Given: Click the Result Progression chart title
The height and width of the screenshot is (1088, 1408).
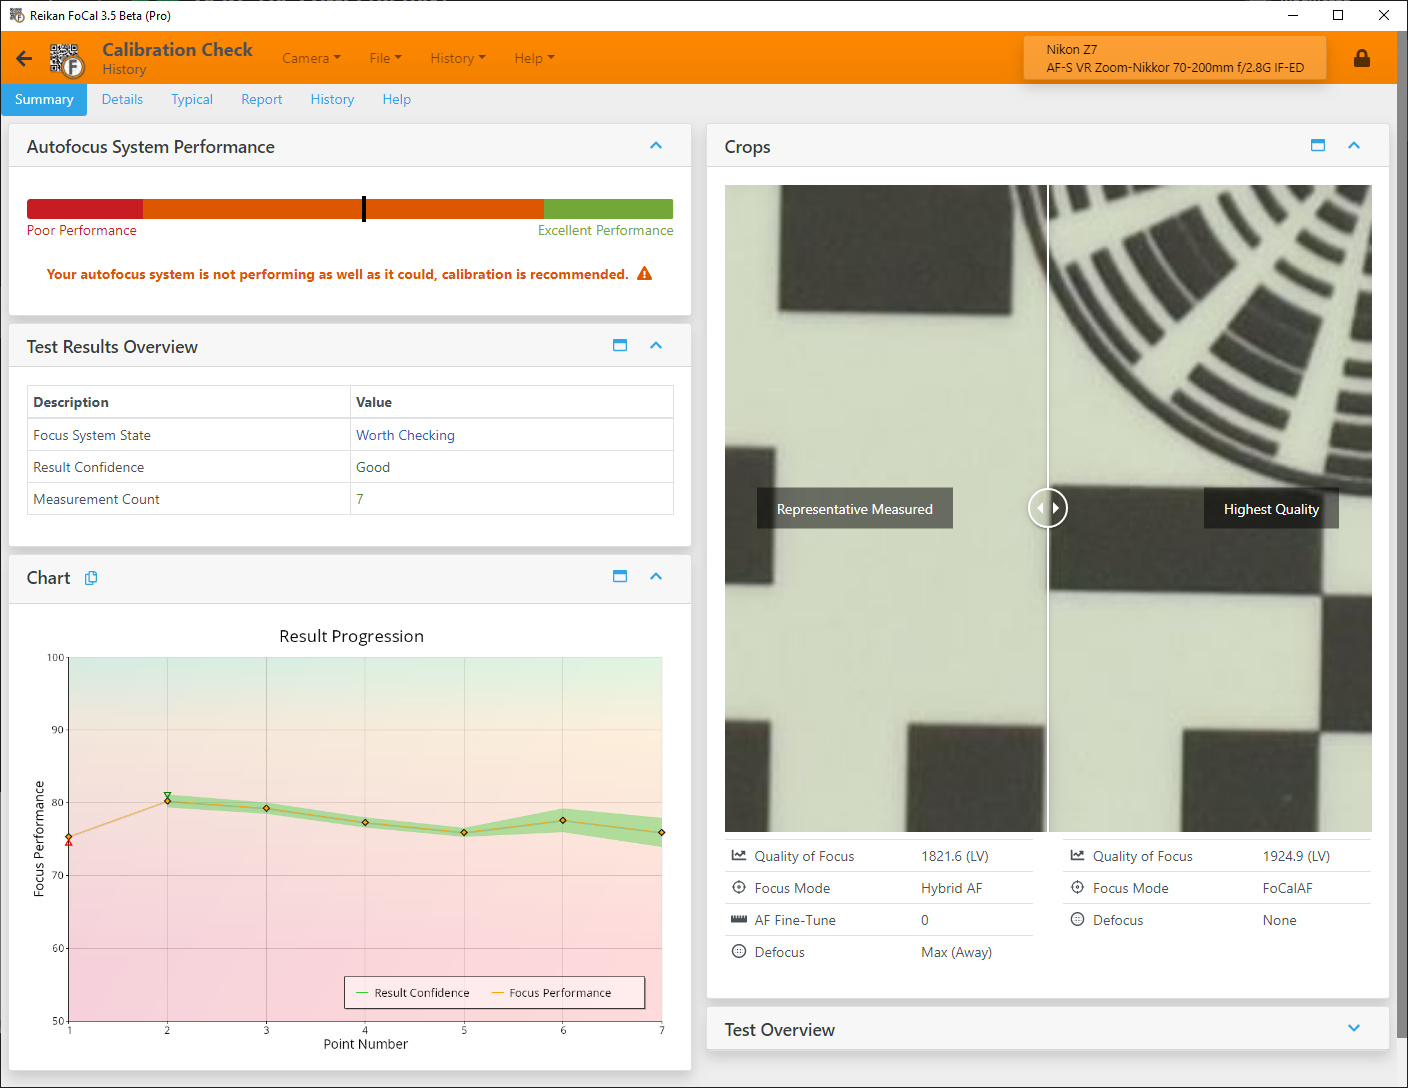Looking at the screenshot, I should click(351, 636).
